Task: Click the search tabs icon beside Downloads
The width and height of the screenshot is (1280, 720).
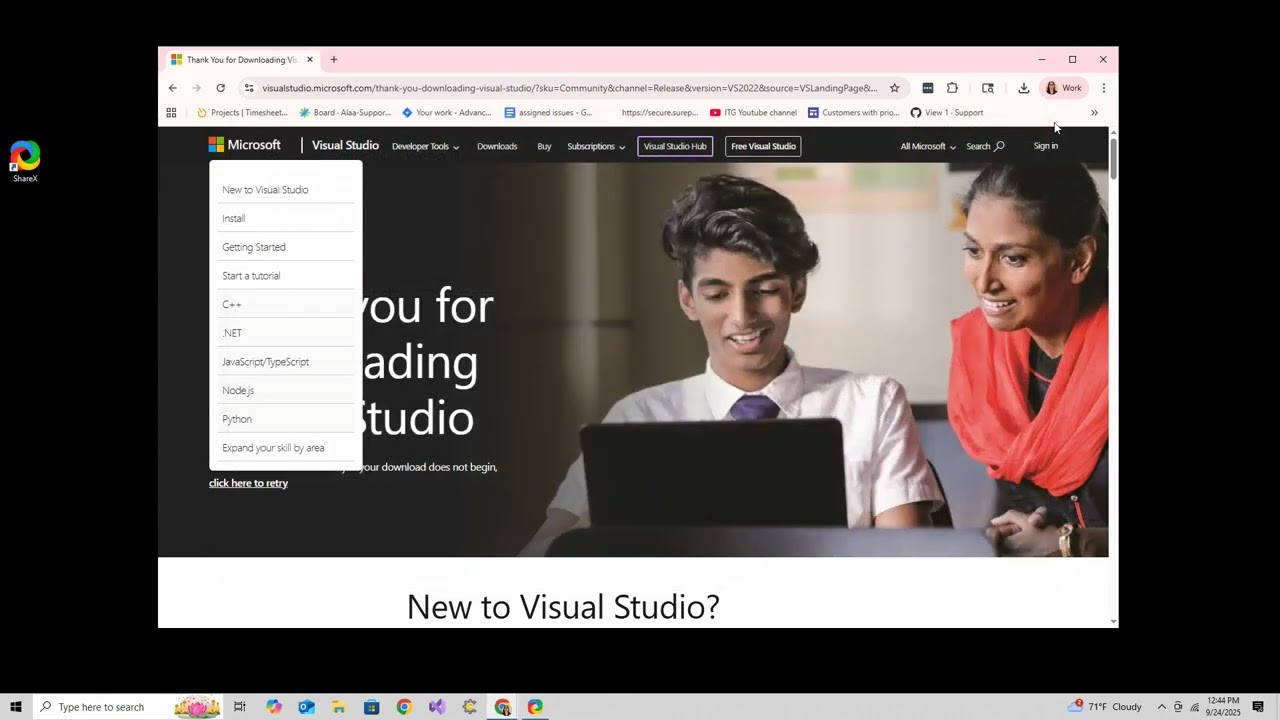Action: [988, 88]
